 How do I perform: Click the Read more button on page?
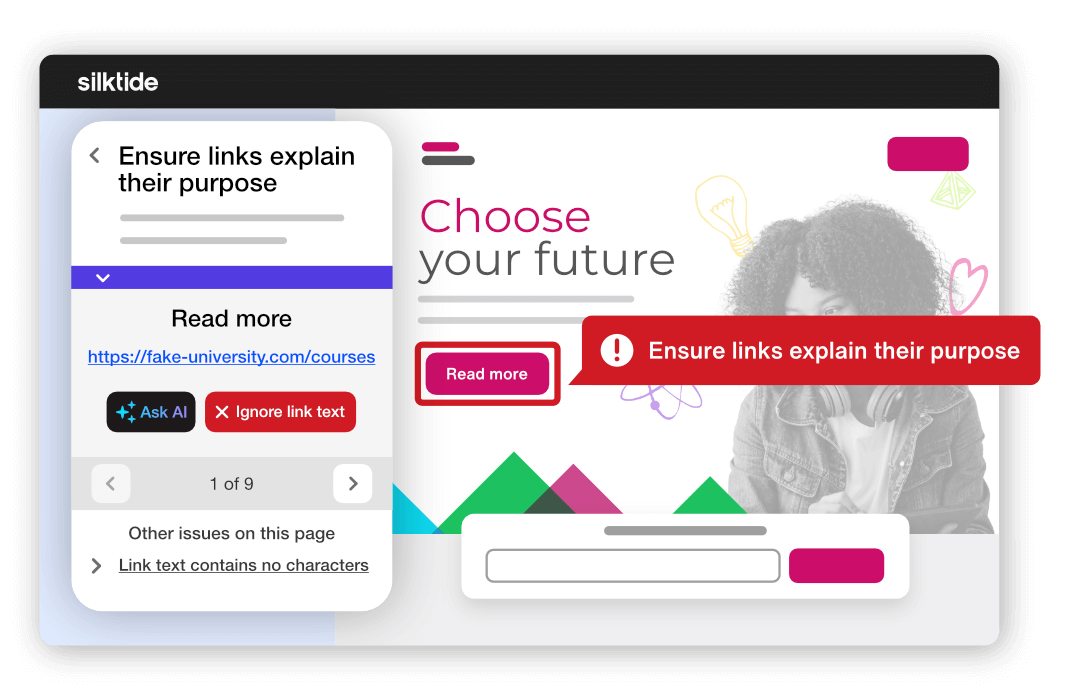(487, 374)
